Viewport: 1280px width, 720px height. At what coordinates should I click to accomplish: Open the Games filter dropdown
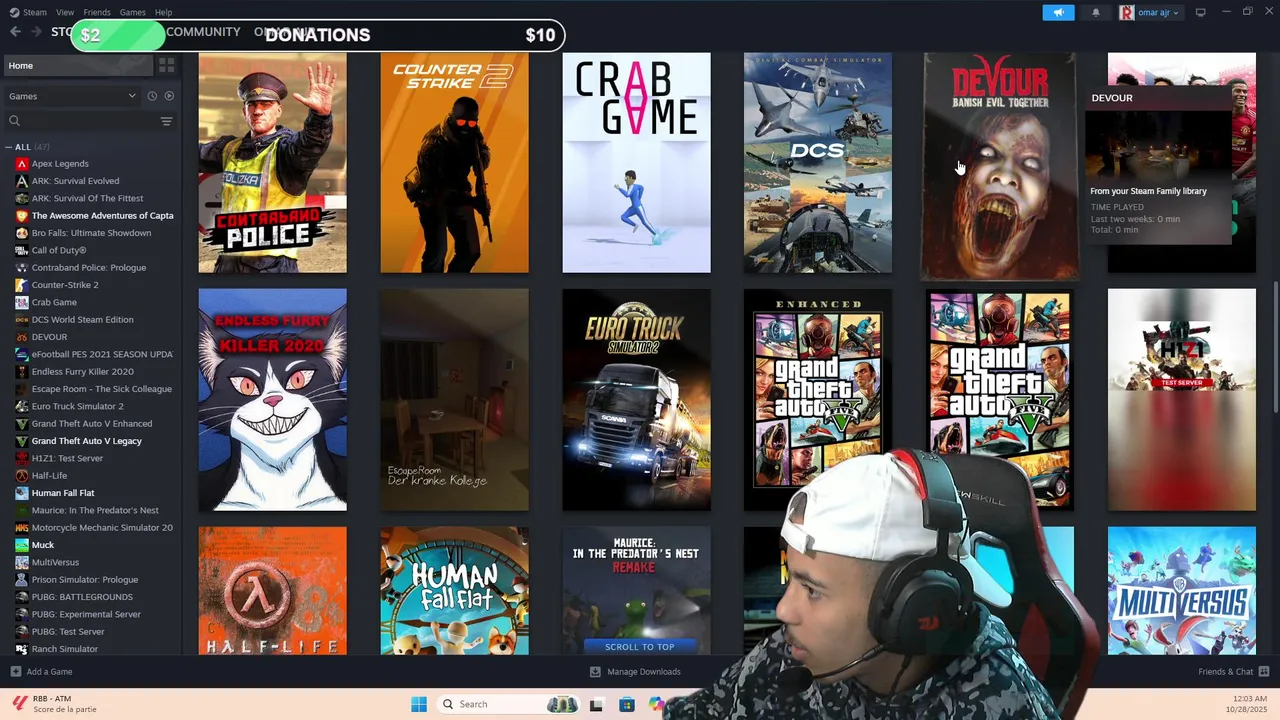[x=72, y=96]
